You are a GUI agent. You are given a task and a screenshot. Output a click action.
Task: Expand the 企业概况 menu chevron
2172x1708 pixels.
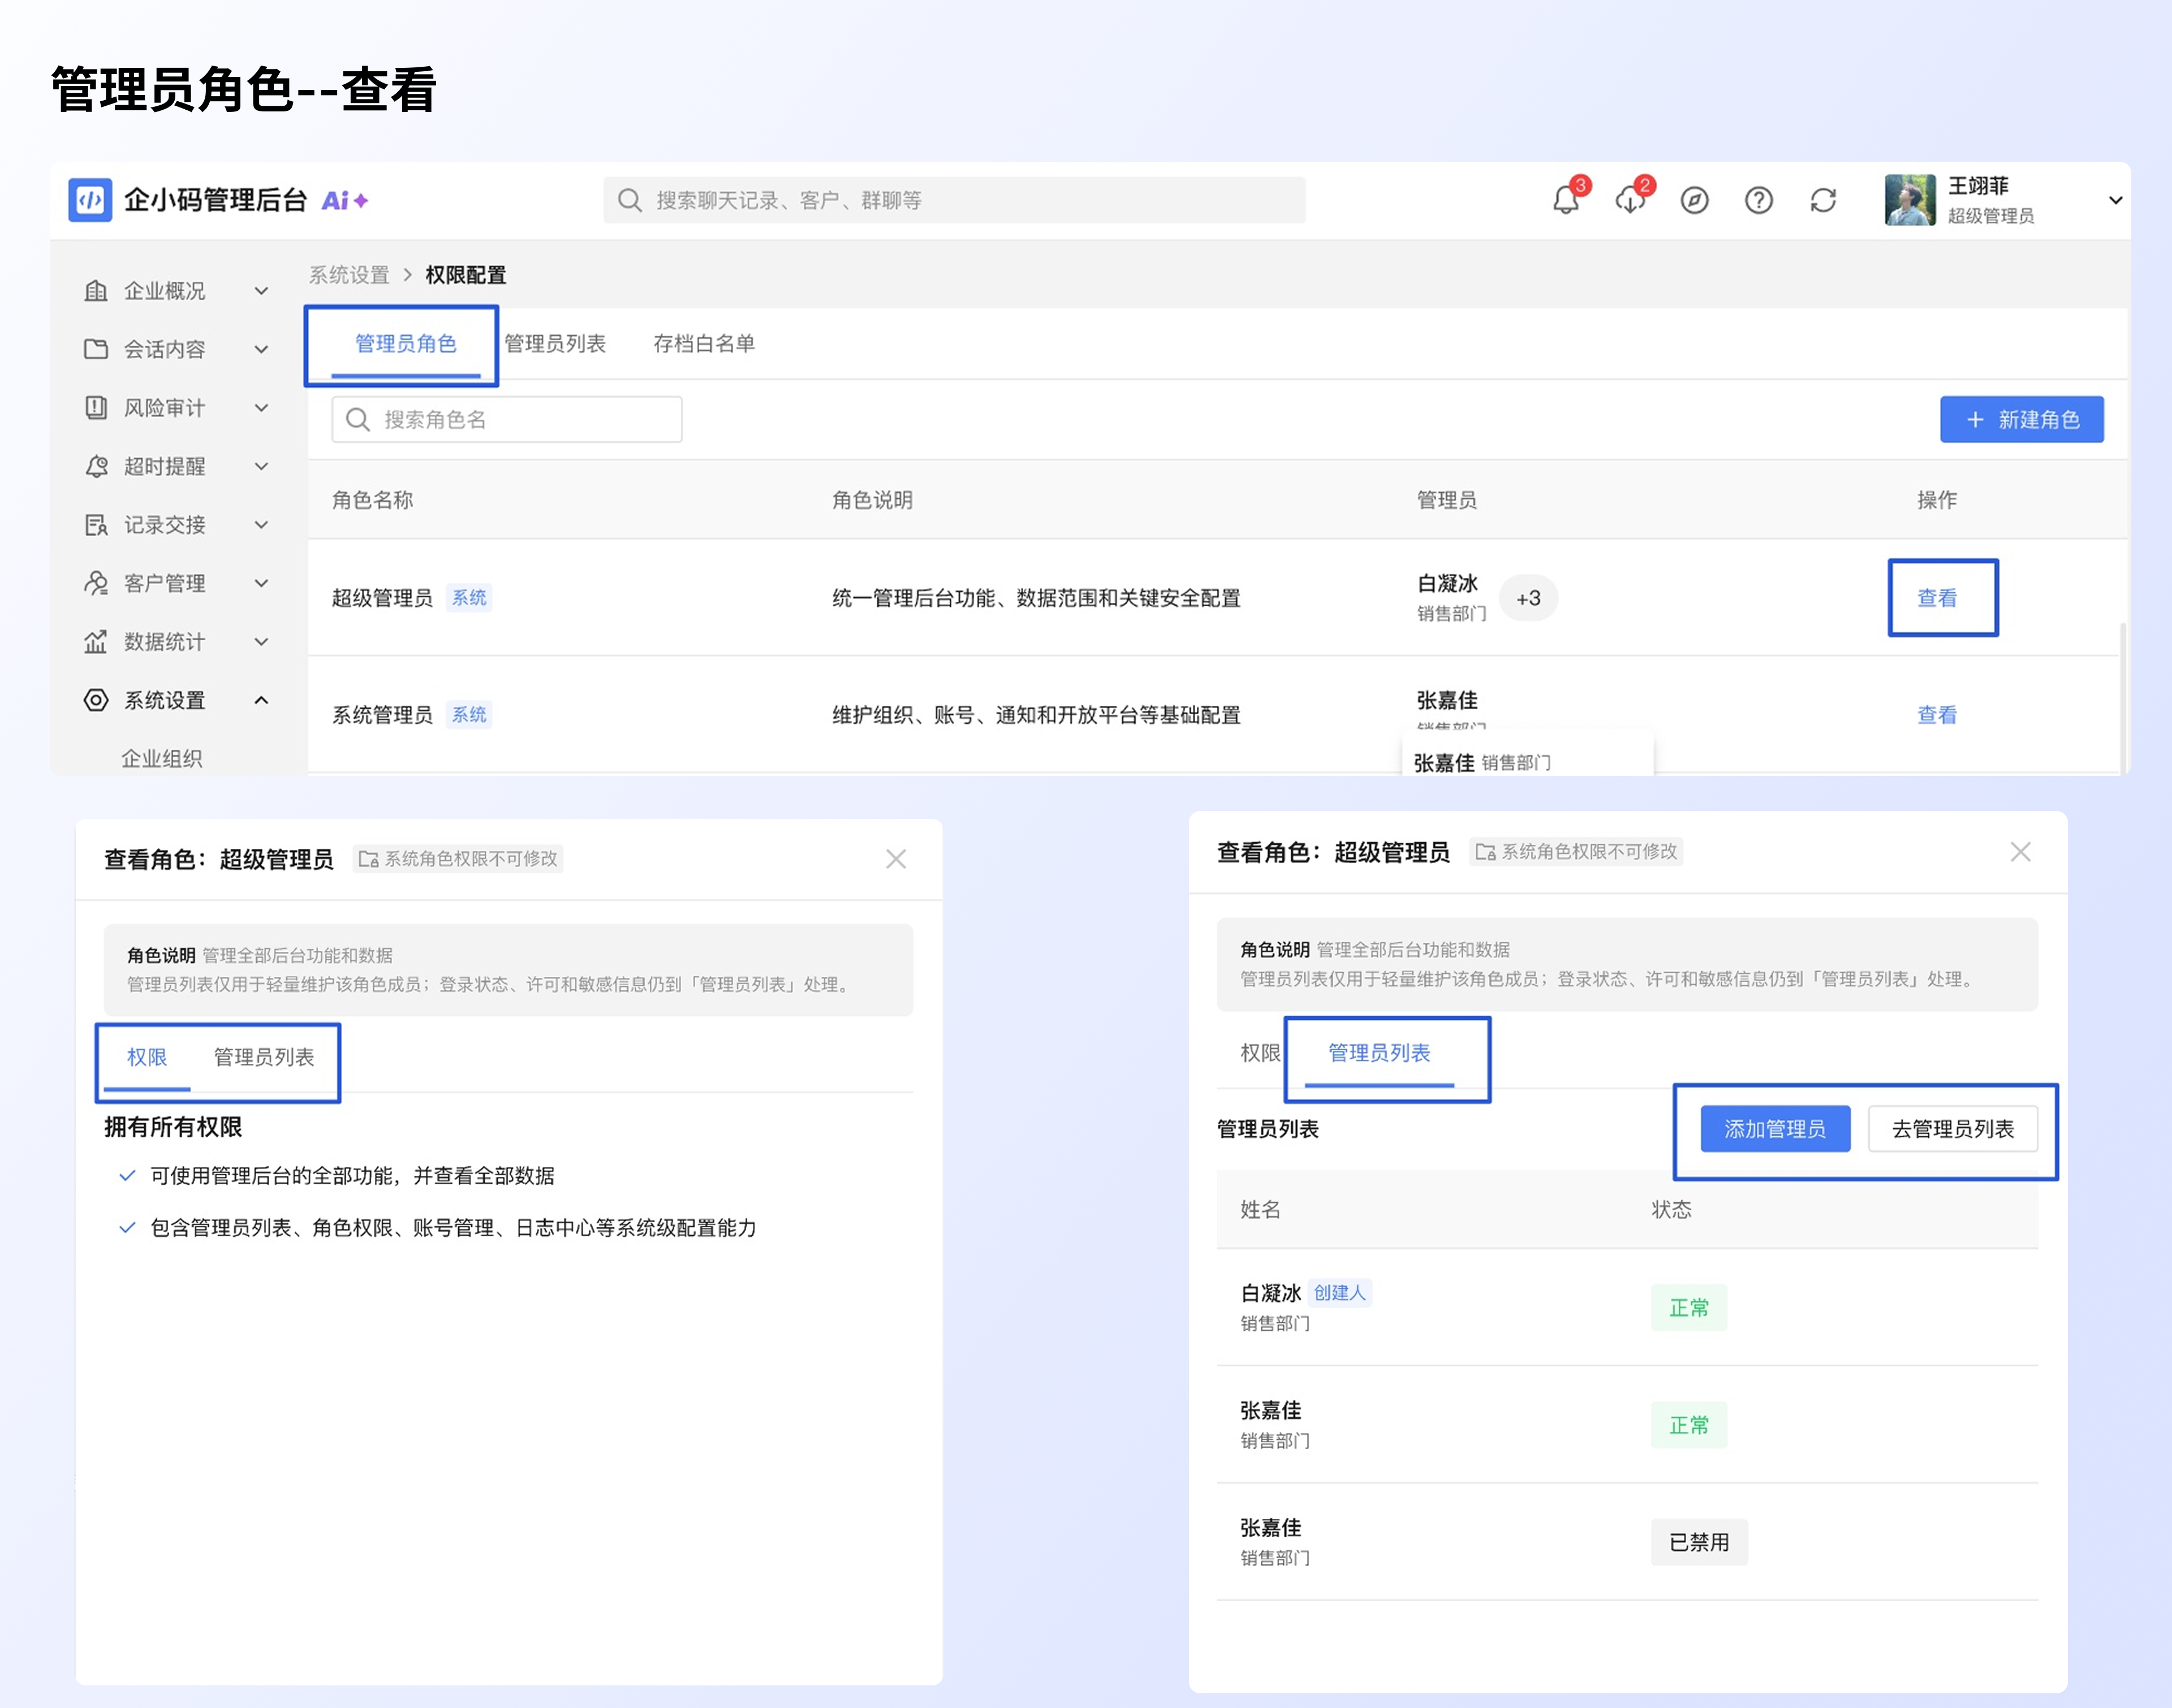261,291
